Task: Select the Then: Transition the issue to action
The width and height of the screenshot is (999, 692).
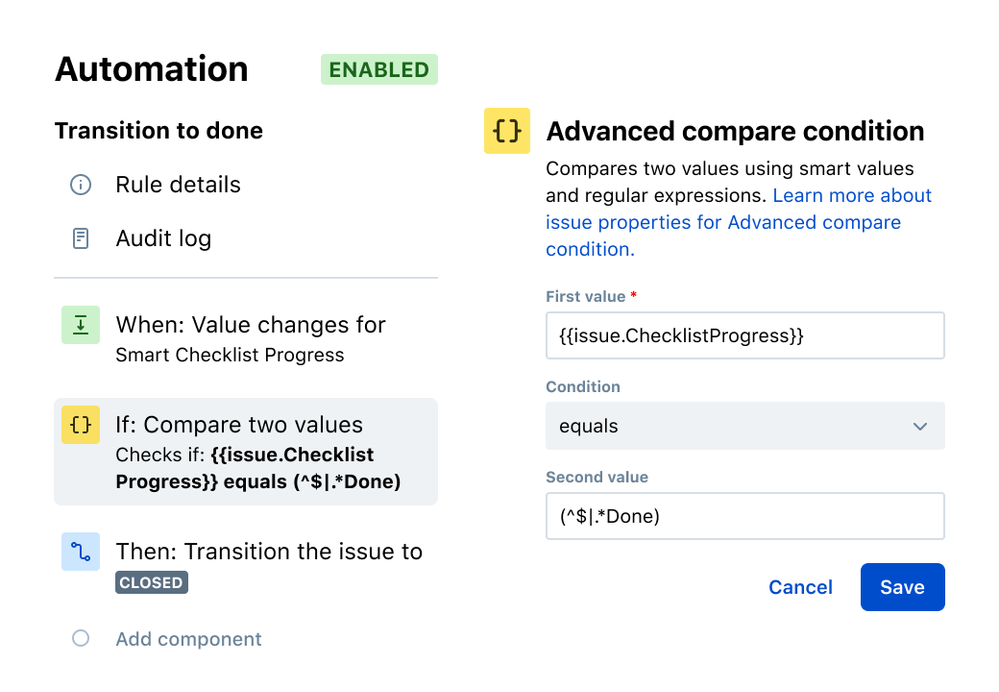Action: pos(269,552)
